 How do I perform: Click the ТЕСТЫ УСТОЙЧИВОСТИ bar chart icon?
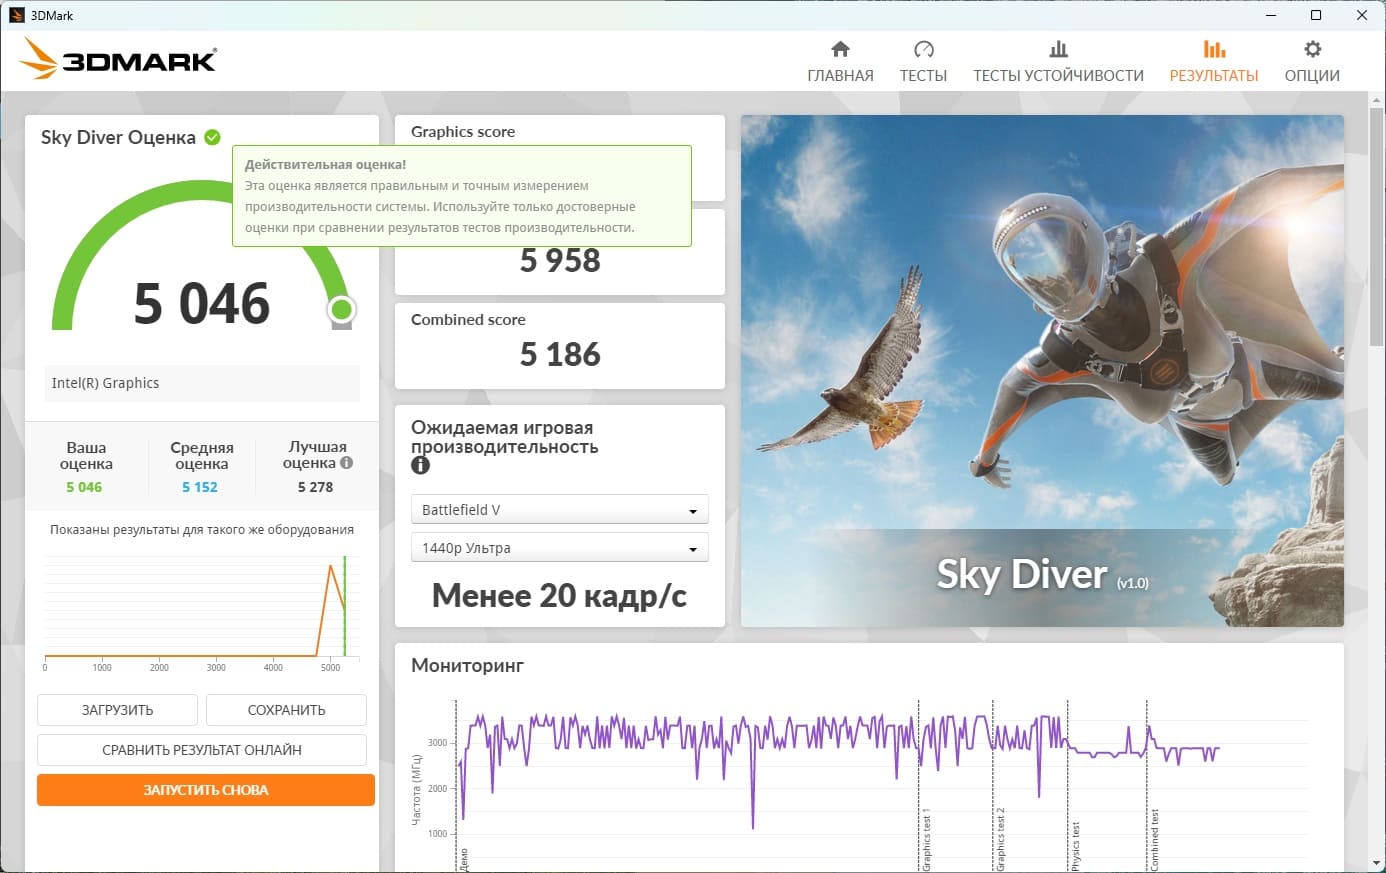click(x=1058, y=49)
